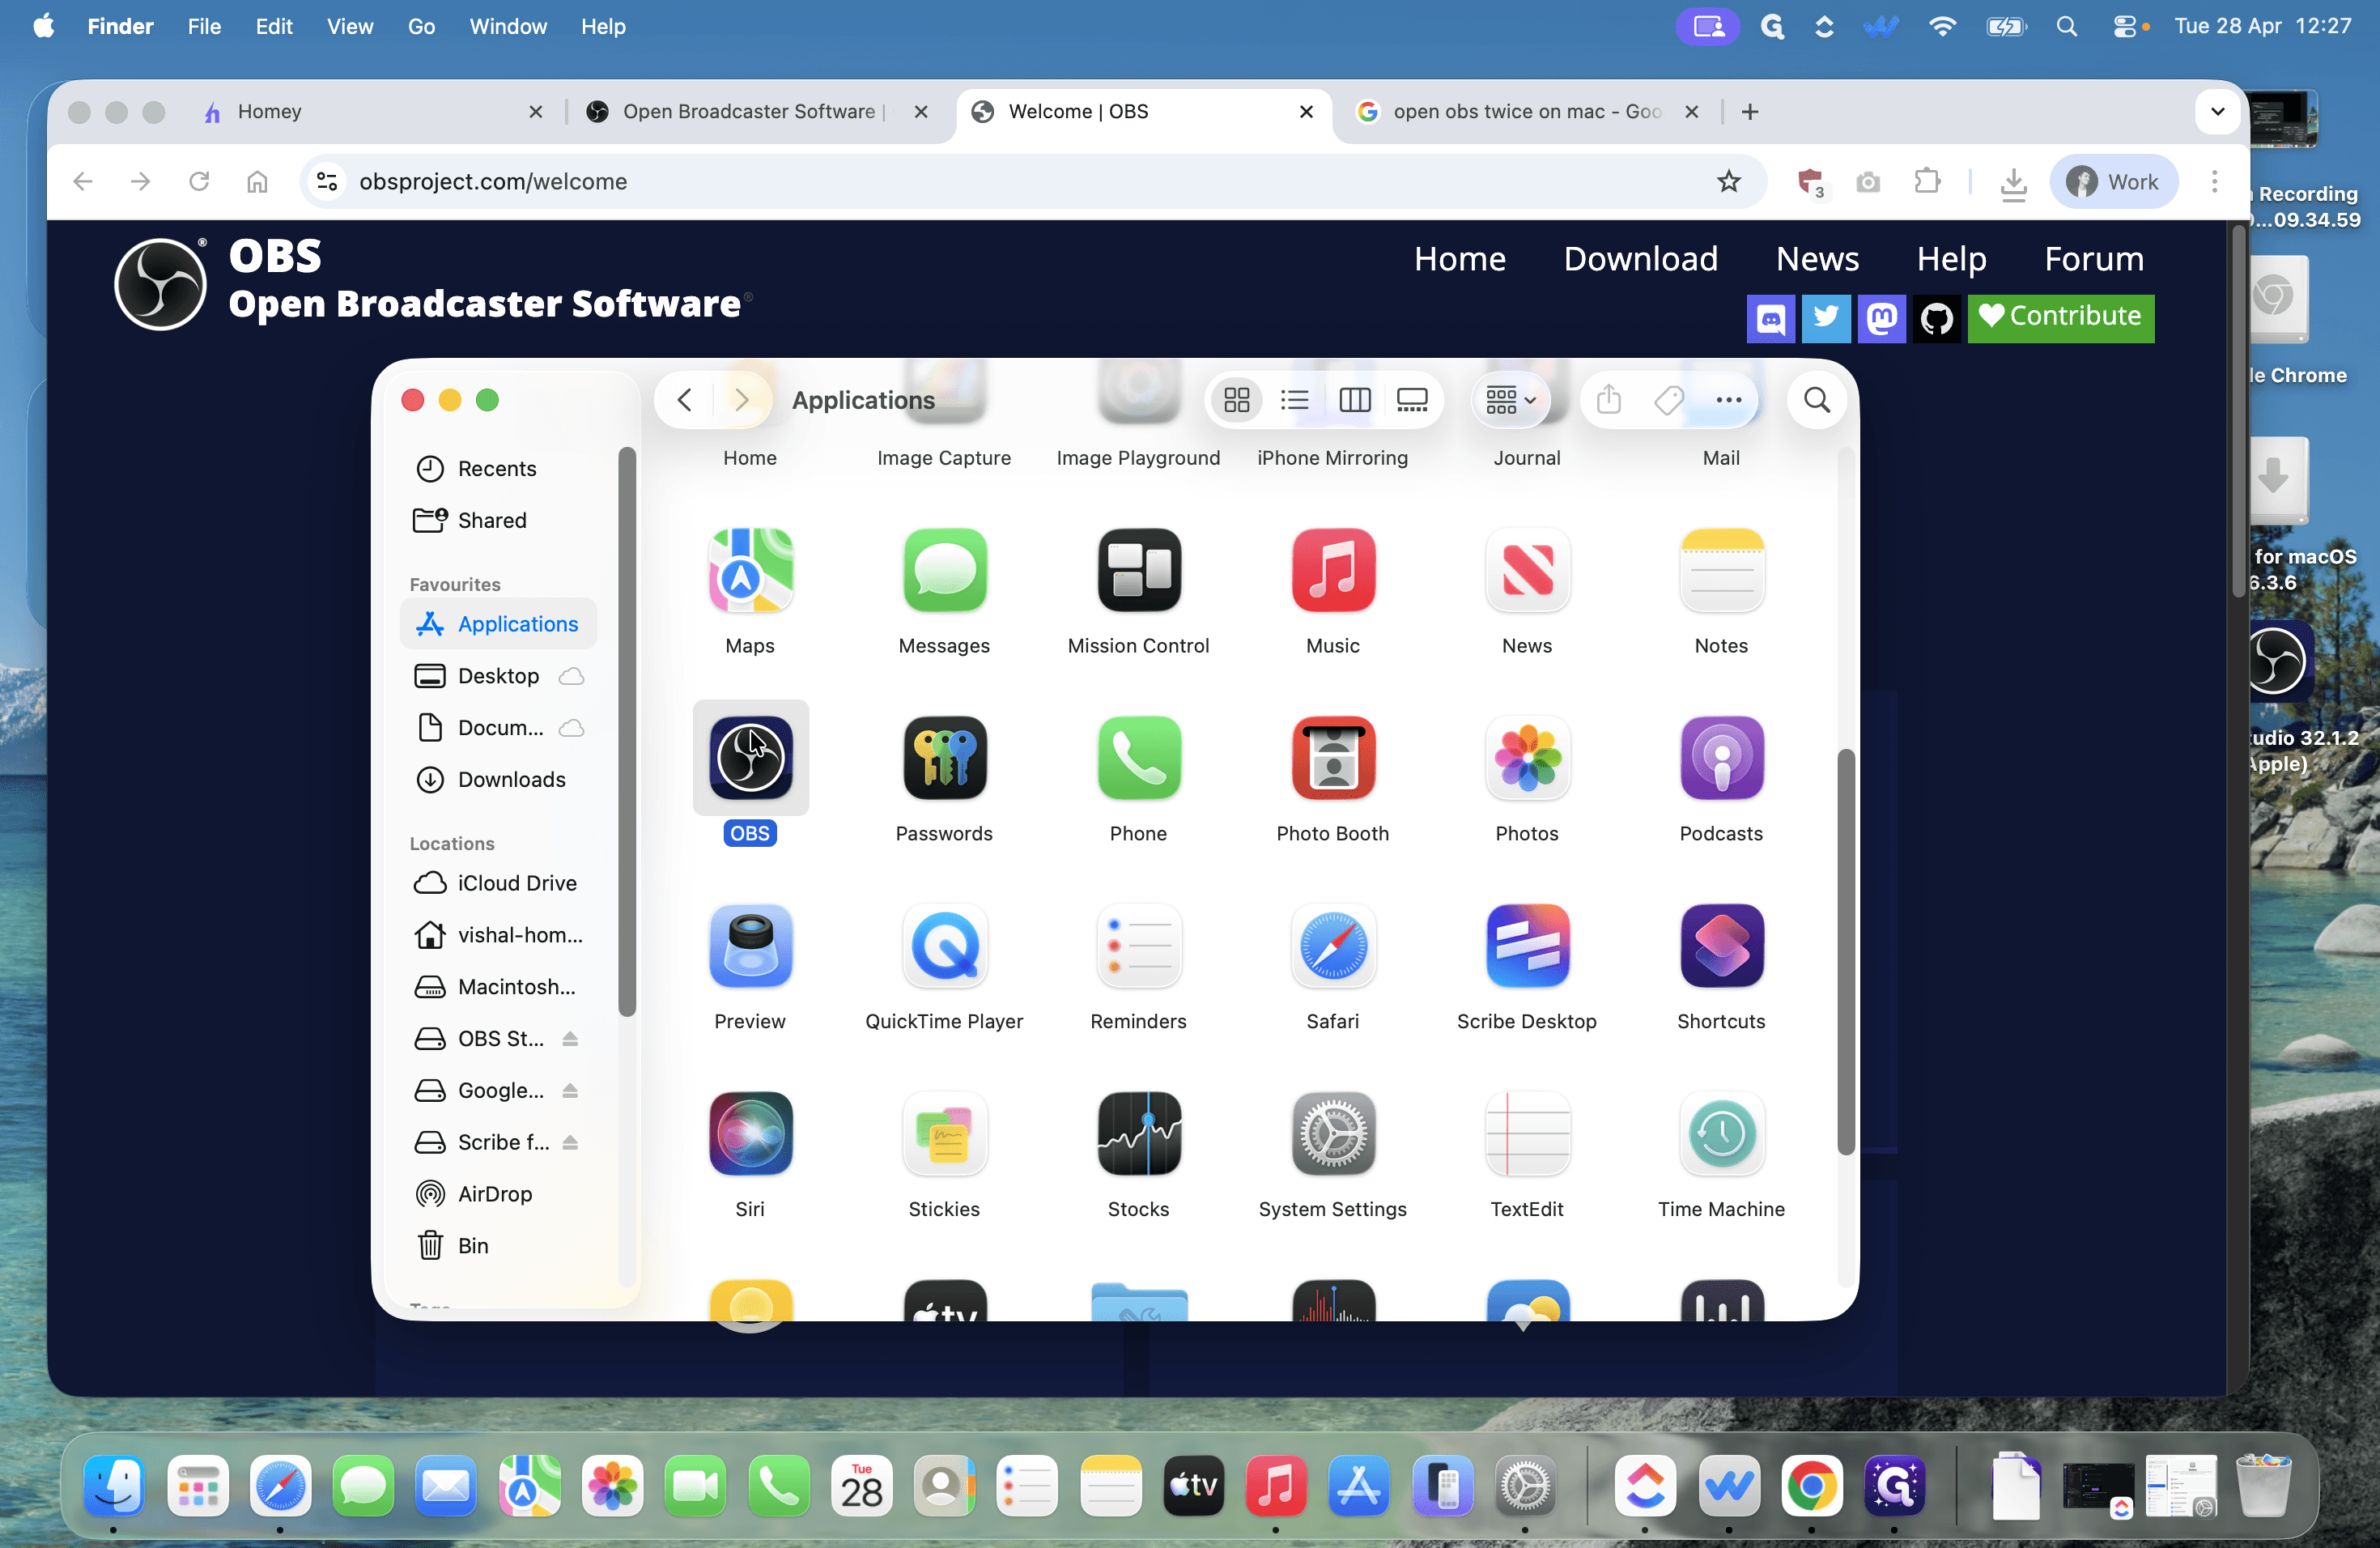The height and width of the screenshot is (1548, 2380).
Task: Go back in Finder with the back arrow
Action: [684, 400]
